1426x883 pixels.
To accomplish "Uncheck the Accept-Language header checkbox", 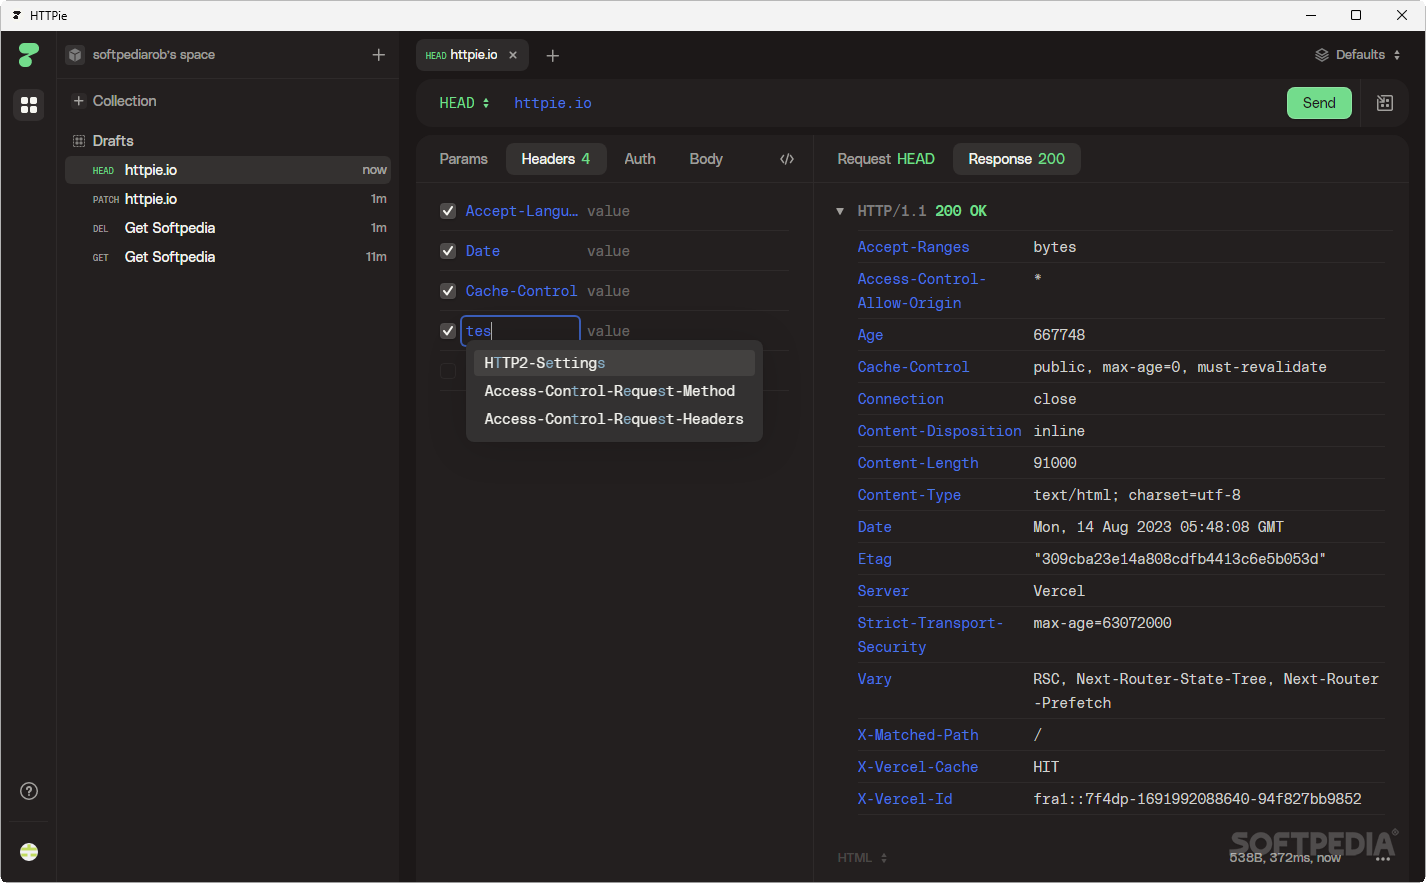I will click(x=448, y=211).
